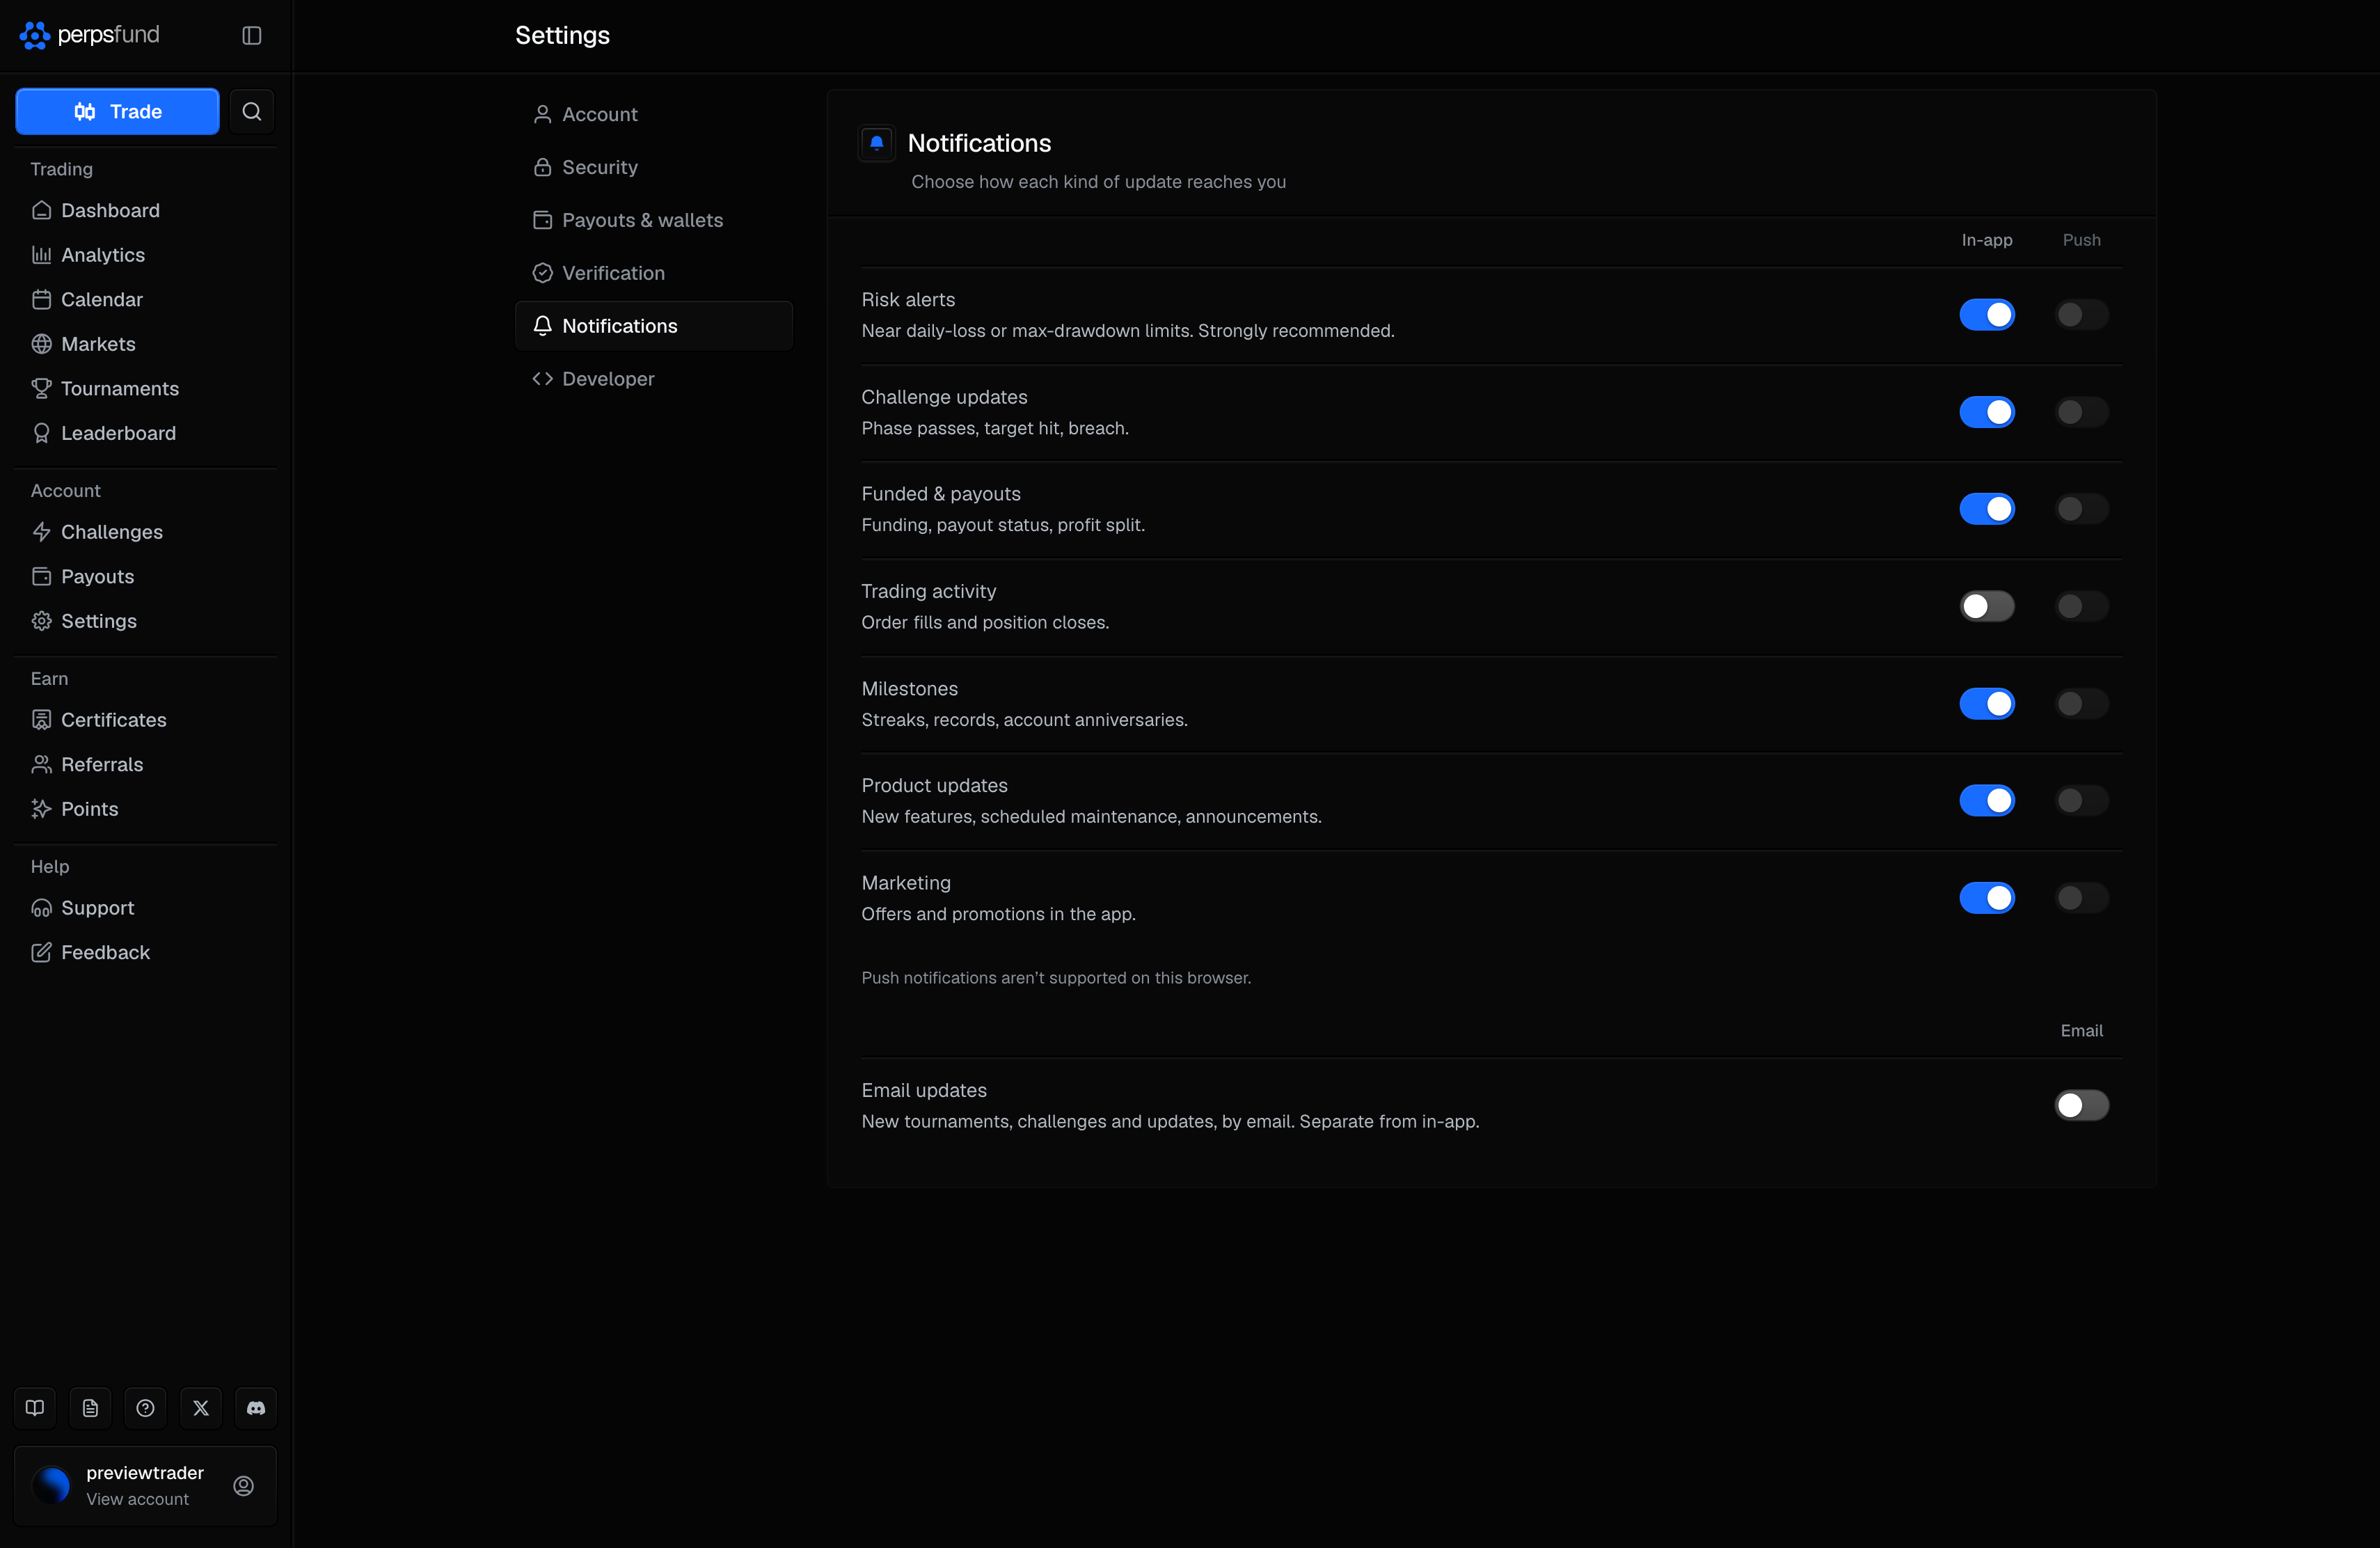
Task: Open Support under Help
Action: pos(145,908)
